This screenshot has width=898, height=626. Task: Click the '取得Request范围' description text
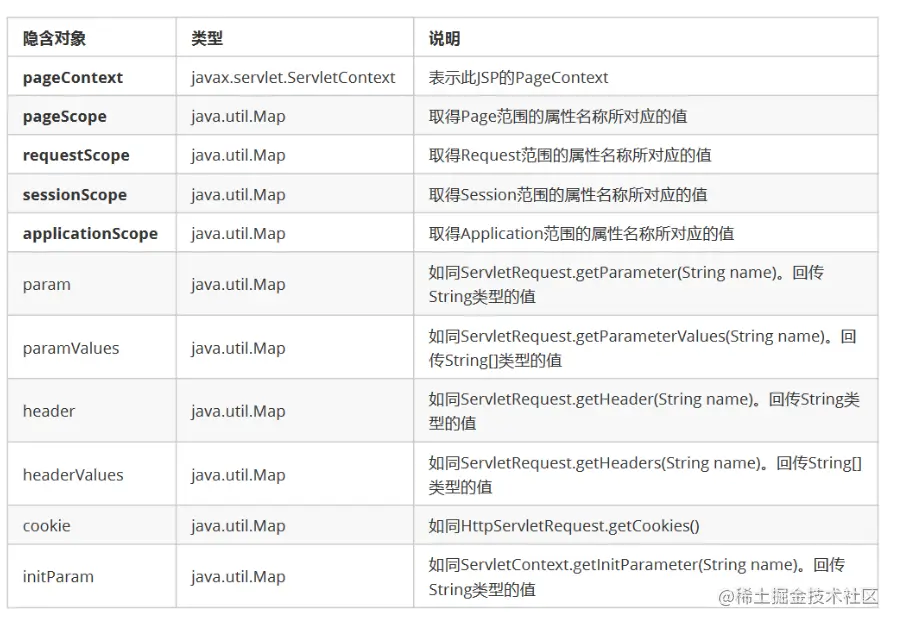[x=570, y=155]
